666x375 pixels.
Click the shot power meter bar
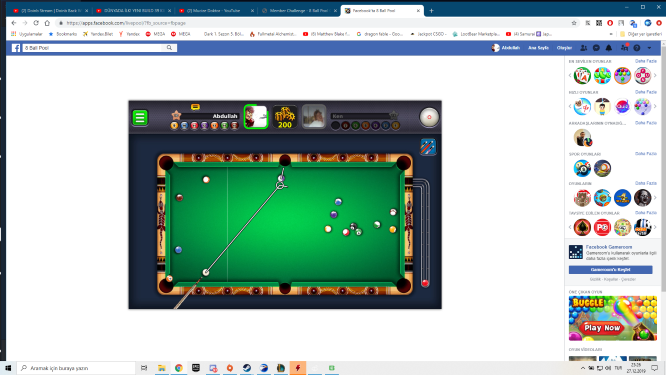424,234
